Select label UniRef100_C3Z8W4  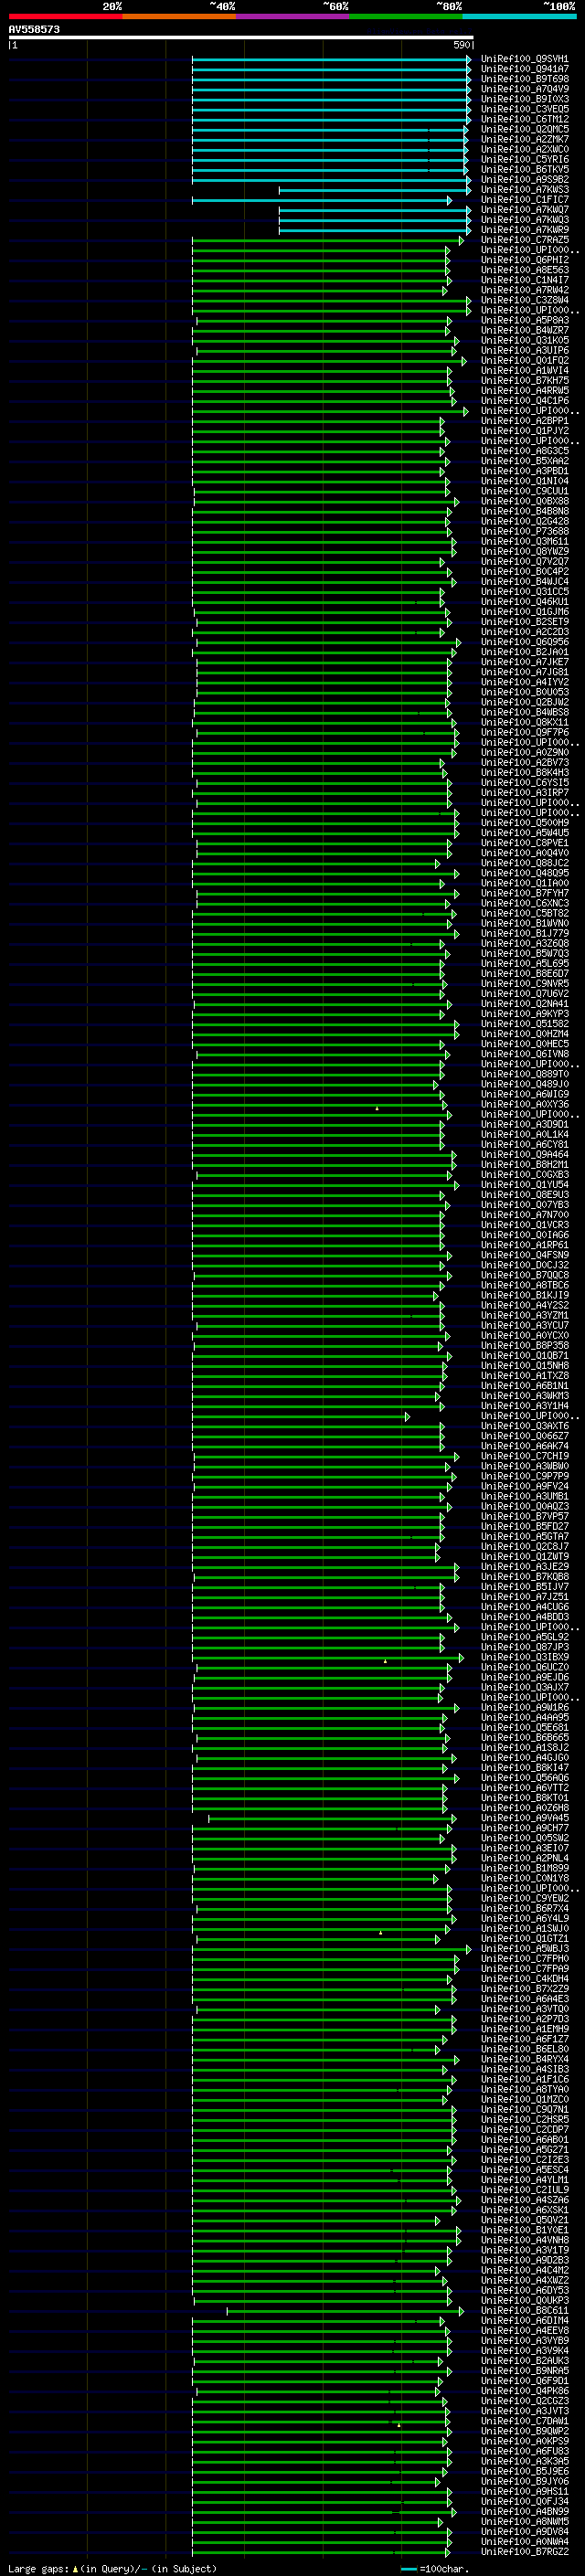[x=525, y=300]
